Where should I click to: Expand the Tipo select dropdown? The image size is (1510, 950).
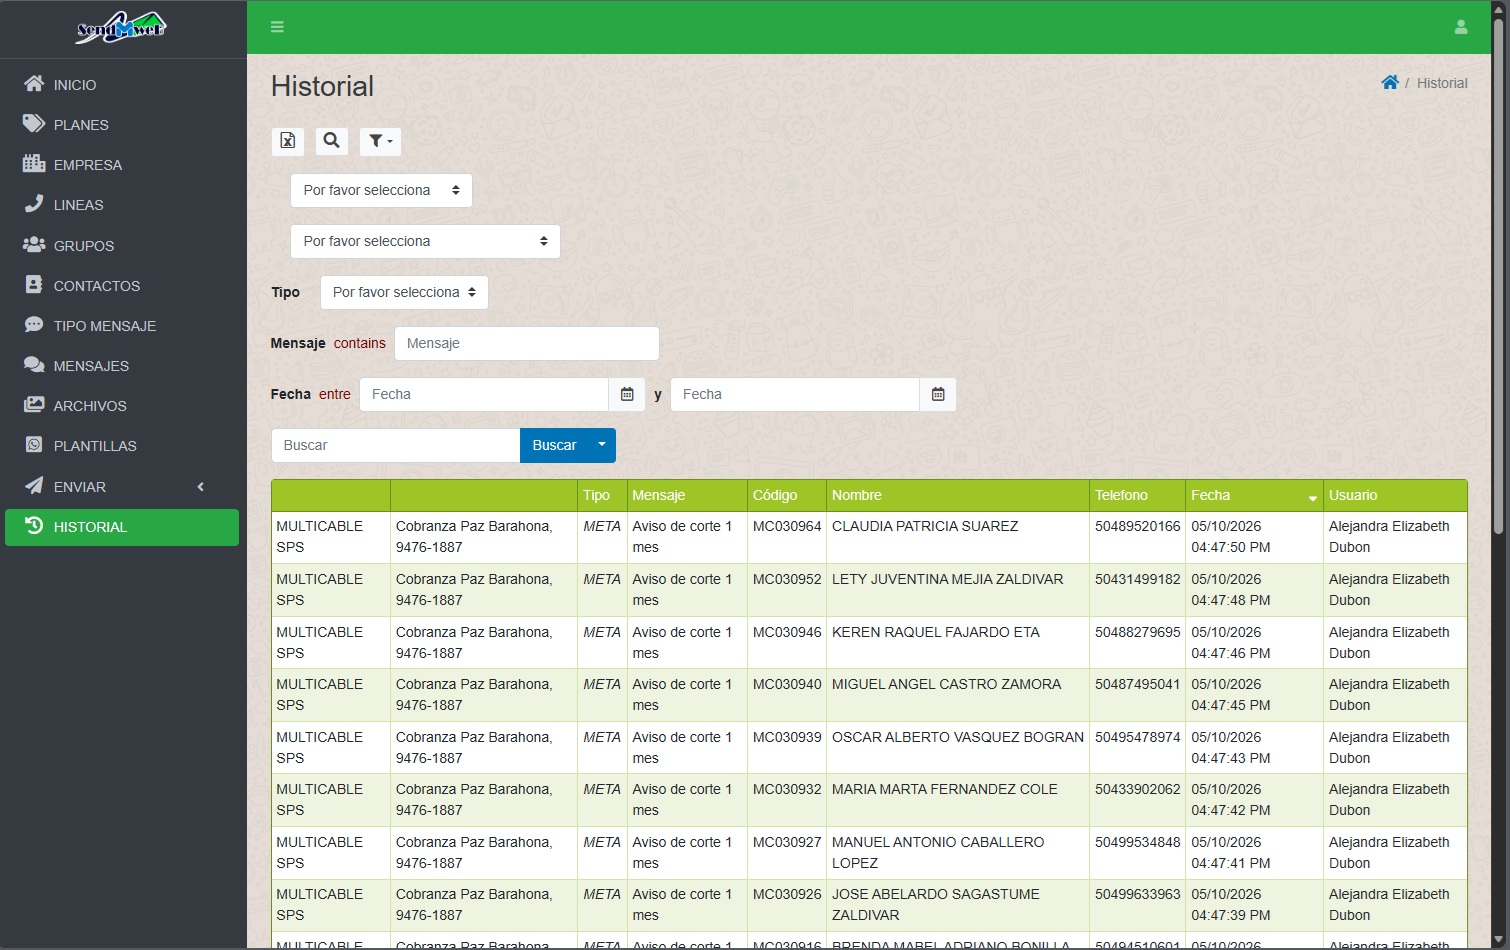coord(404,292)
